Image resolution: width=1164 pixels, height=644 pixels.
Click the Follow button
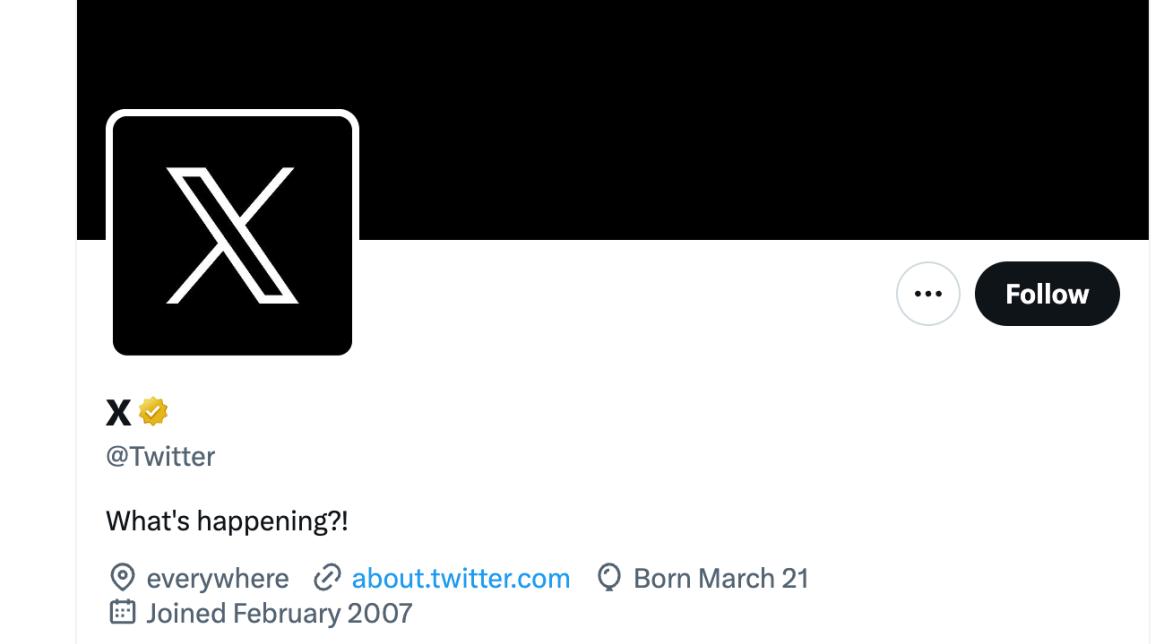pos(1047,294)
